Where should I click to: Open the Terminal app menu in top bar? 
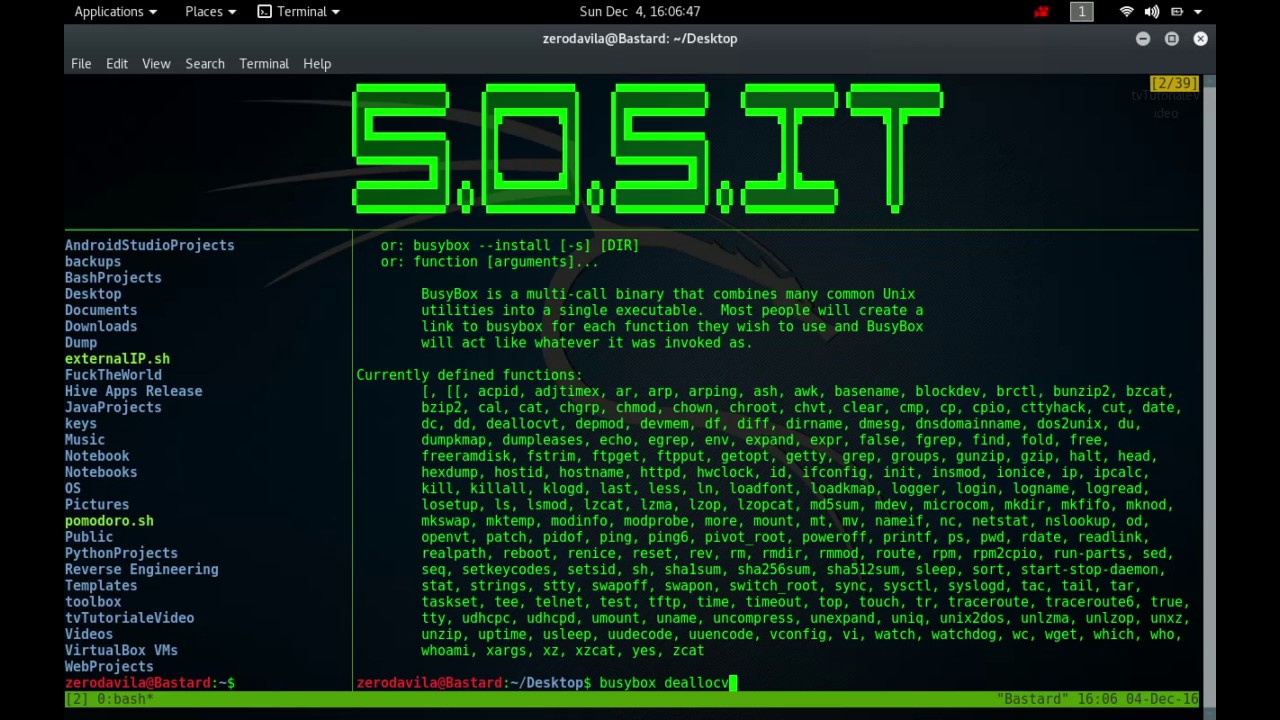[299, 11]
